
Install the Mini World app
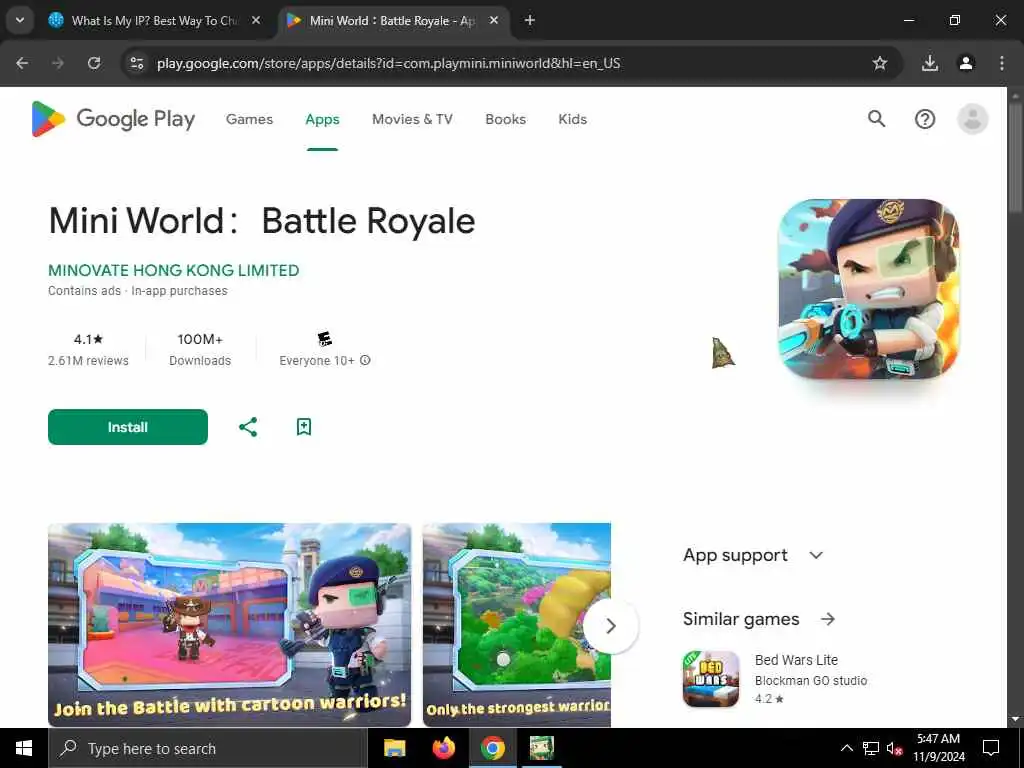point(128,427)
